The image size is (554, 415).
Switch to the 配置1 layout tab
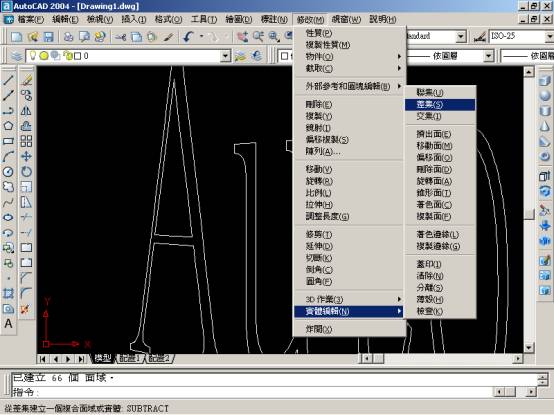pyautogui.click(x=130, y=358)
